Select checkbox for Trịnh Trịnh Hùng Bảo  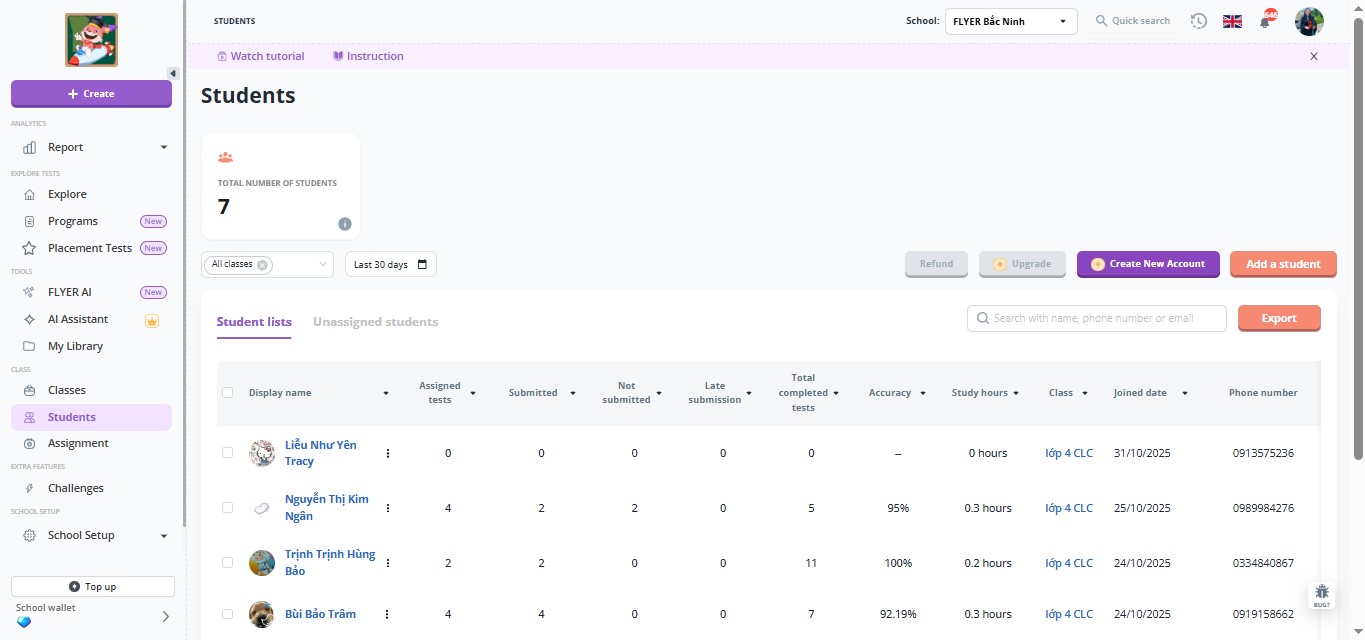pyautogui.click(x=228, y=563)
